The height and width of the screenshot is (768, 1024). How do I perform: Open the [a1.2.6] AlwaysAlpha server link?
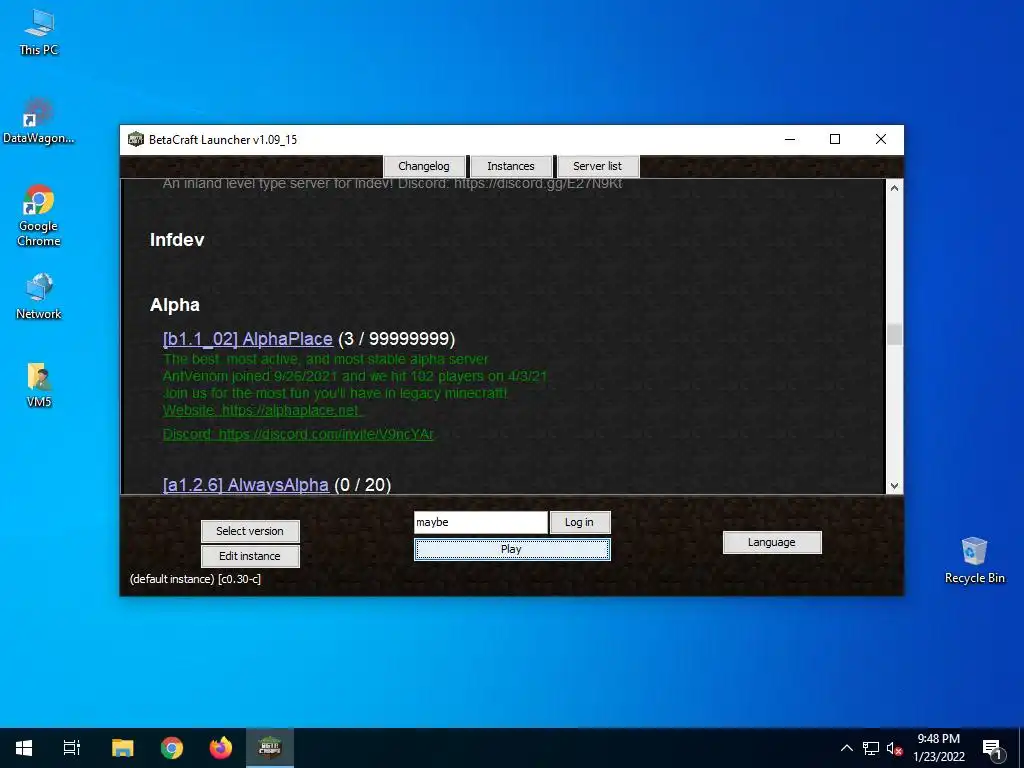click(x=246, y=485)
